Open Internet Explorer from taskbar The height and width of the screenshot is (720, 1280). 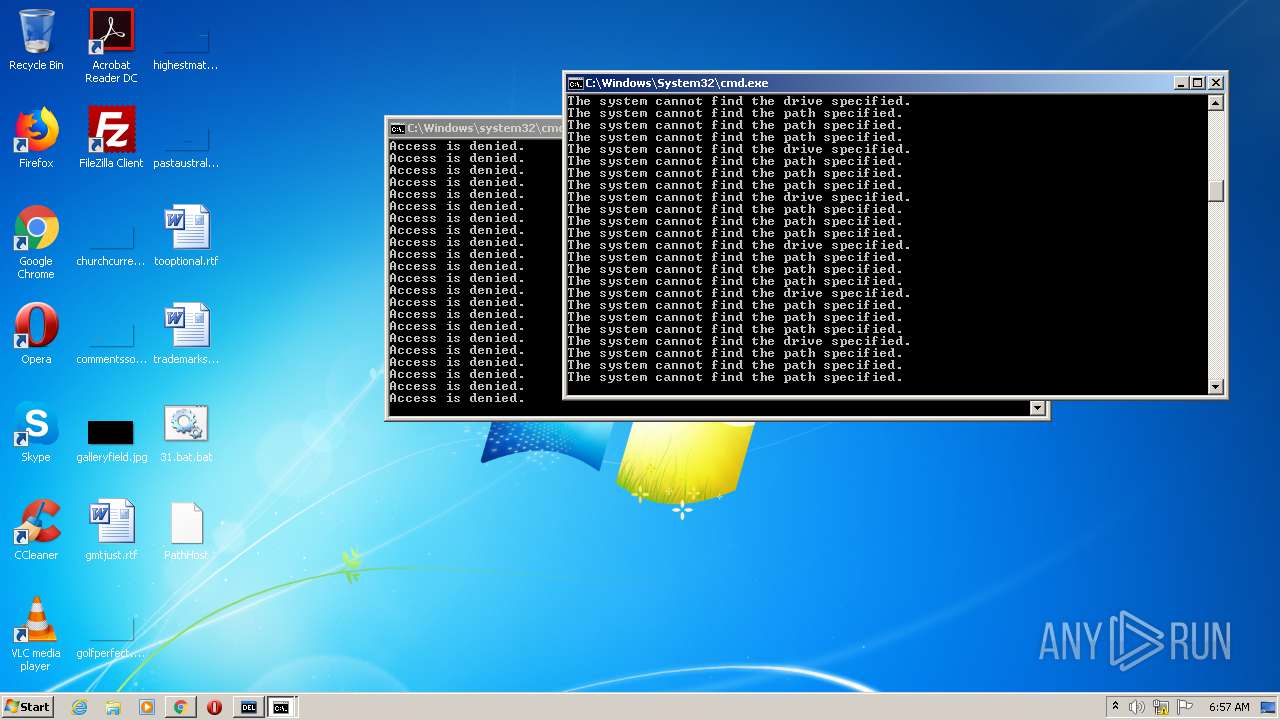tap(80, 707)
